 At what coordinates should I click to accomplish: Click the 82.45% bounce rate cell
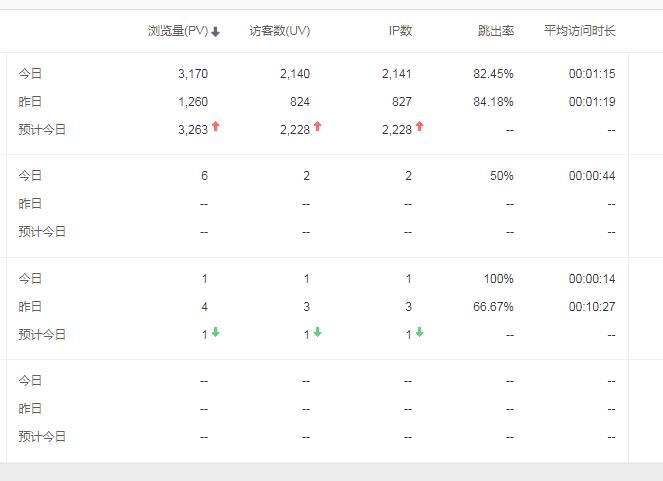point(493,74)
